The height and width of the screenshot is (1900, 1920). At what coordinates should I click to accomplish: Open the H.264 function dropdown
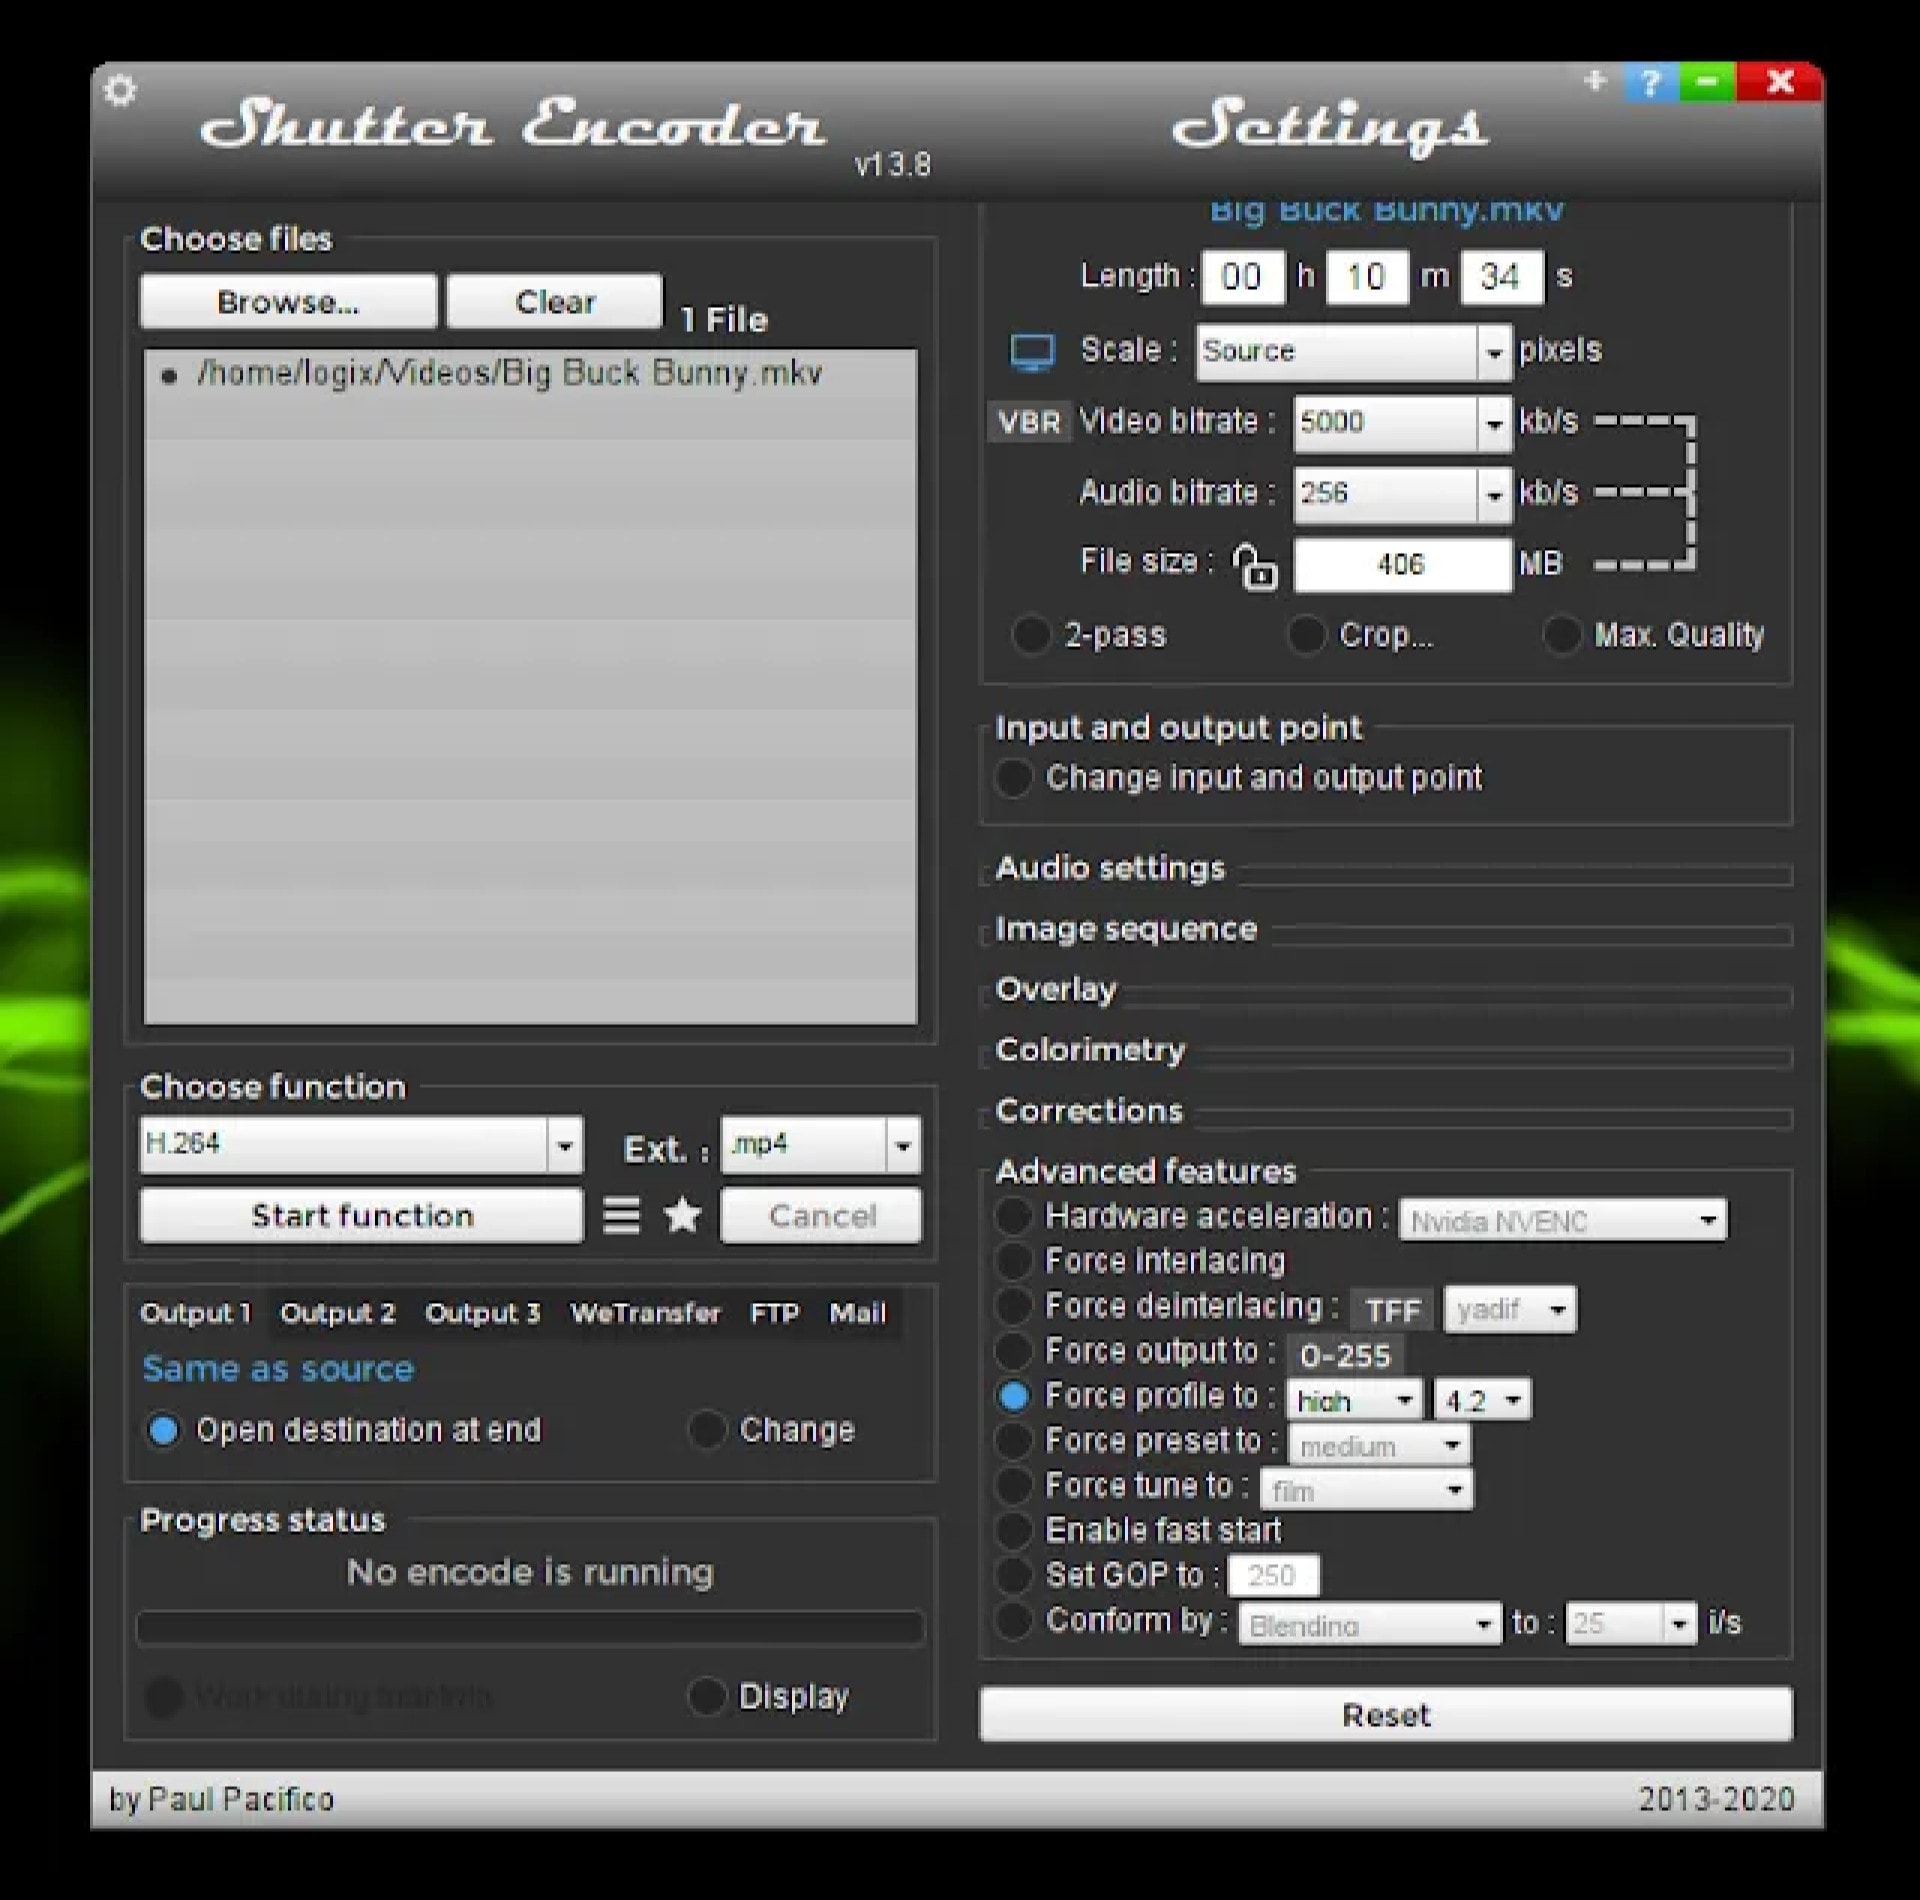tap(564, 1145)
